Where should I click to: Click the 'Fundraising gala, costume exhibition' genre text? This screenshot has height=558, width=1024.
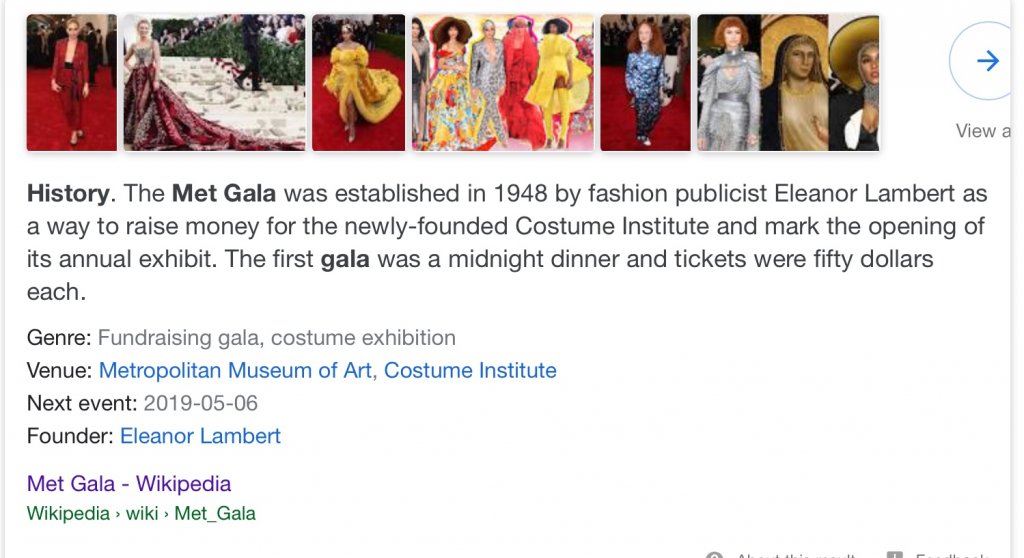pos(276,338)
